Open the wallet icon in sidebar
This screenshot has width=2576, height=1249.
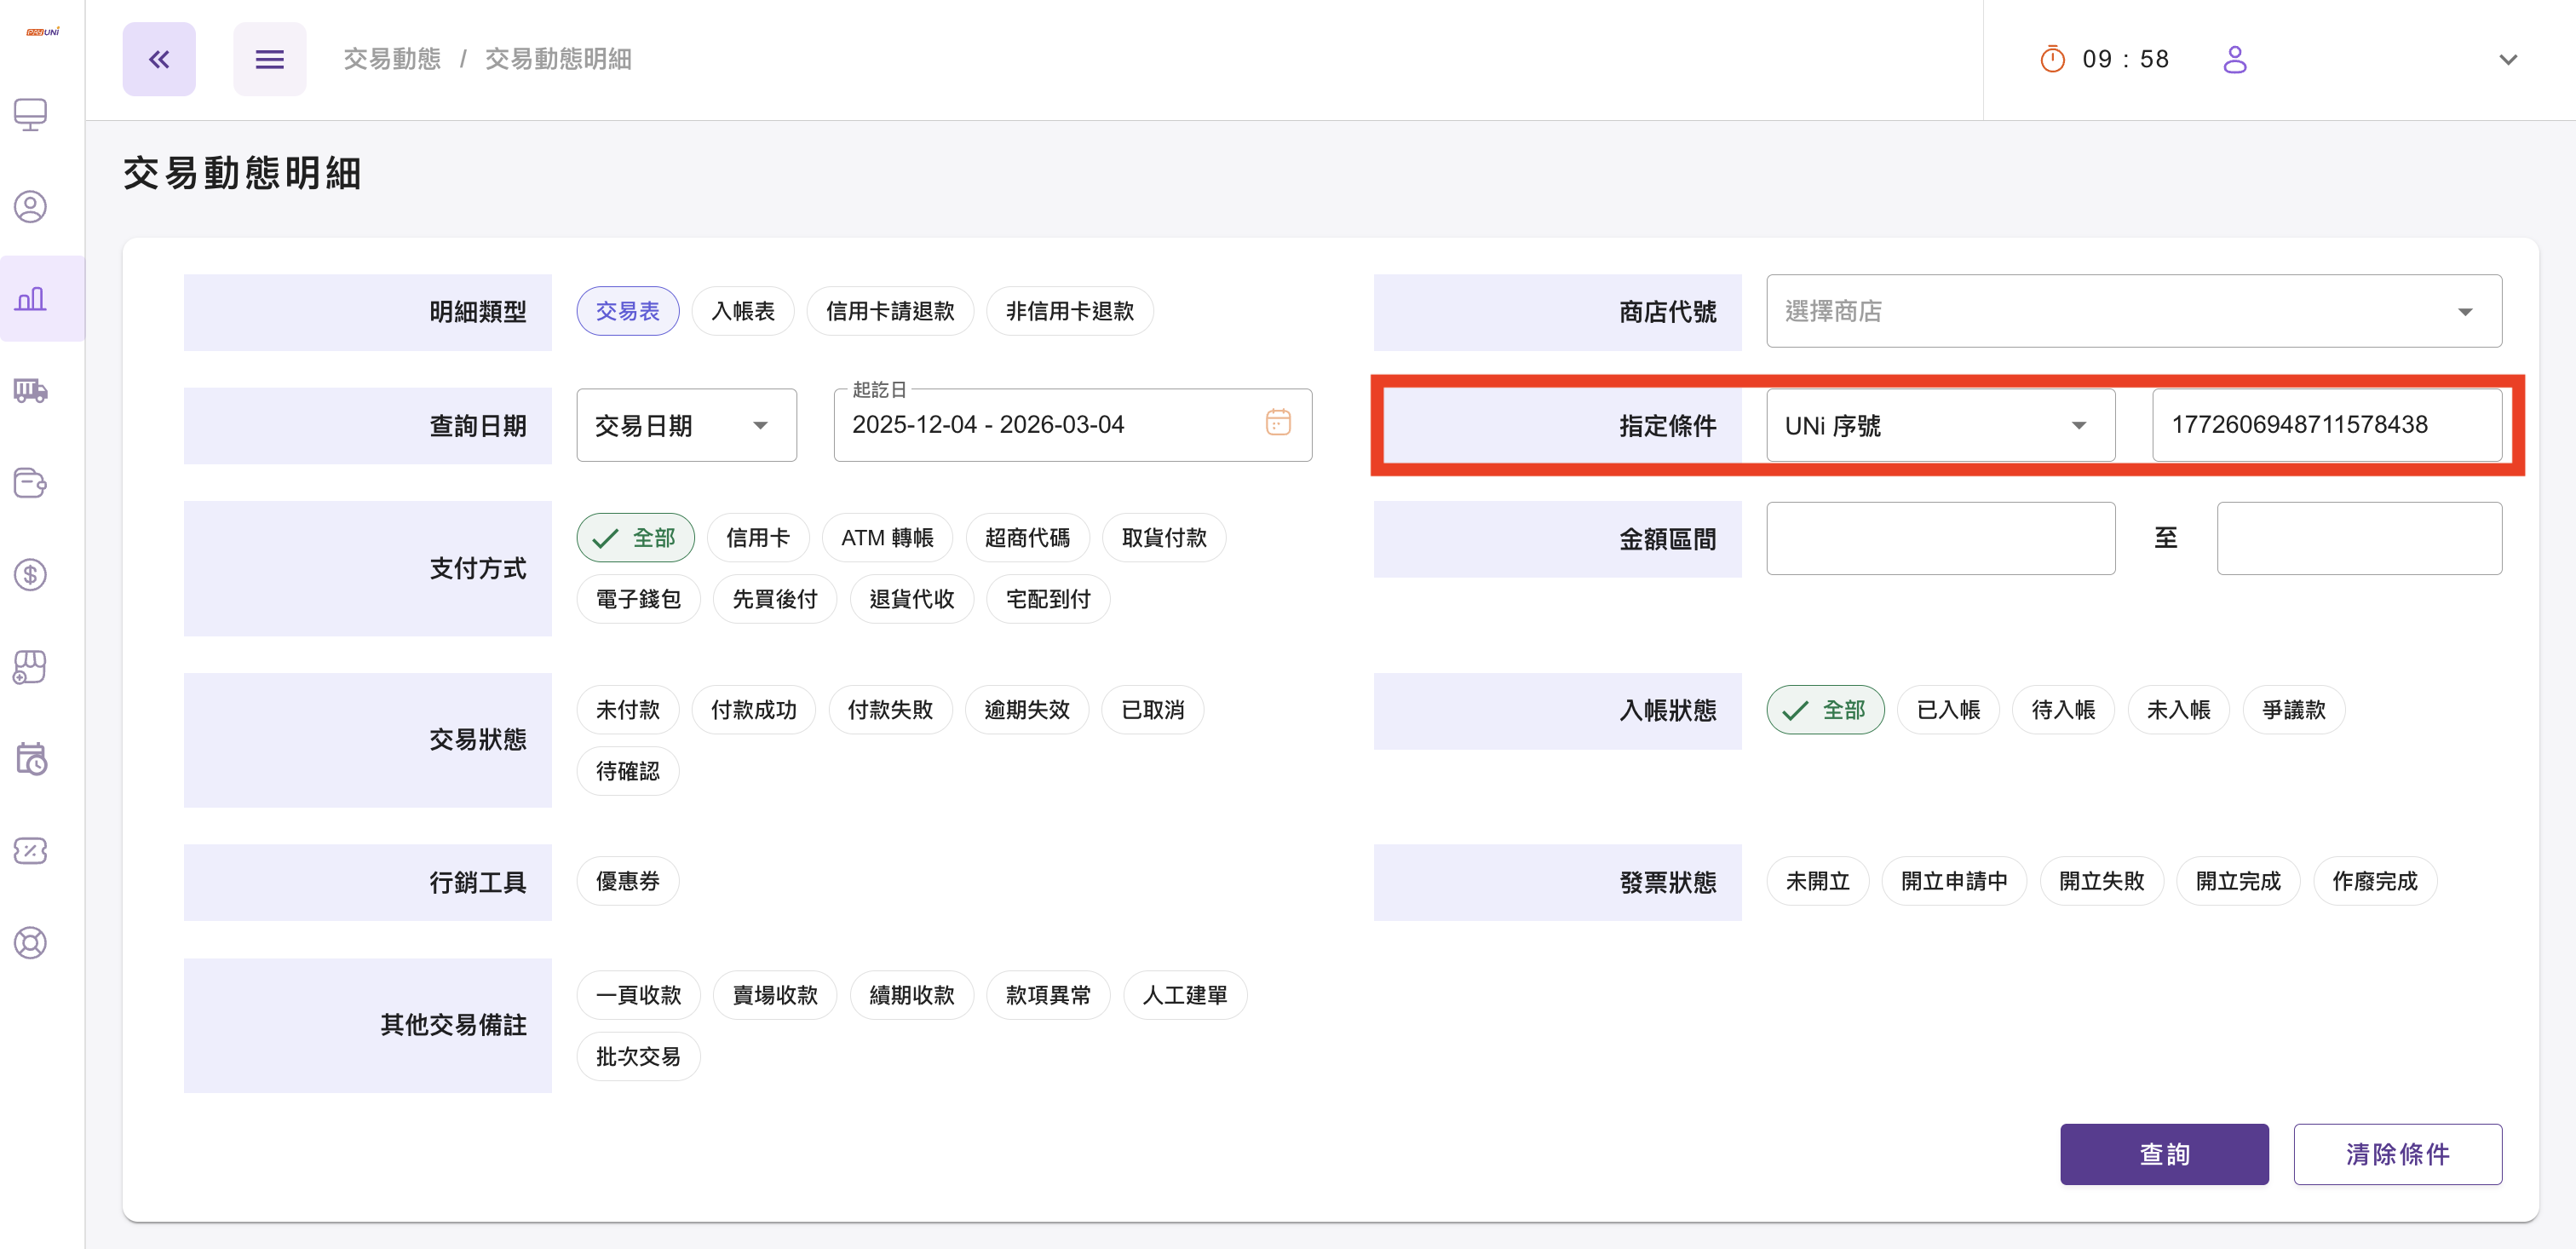(x=30, y=483)
